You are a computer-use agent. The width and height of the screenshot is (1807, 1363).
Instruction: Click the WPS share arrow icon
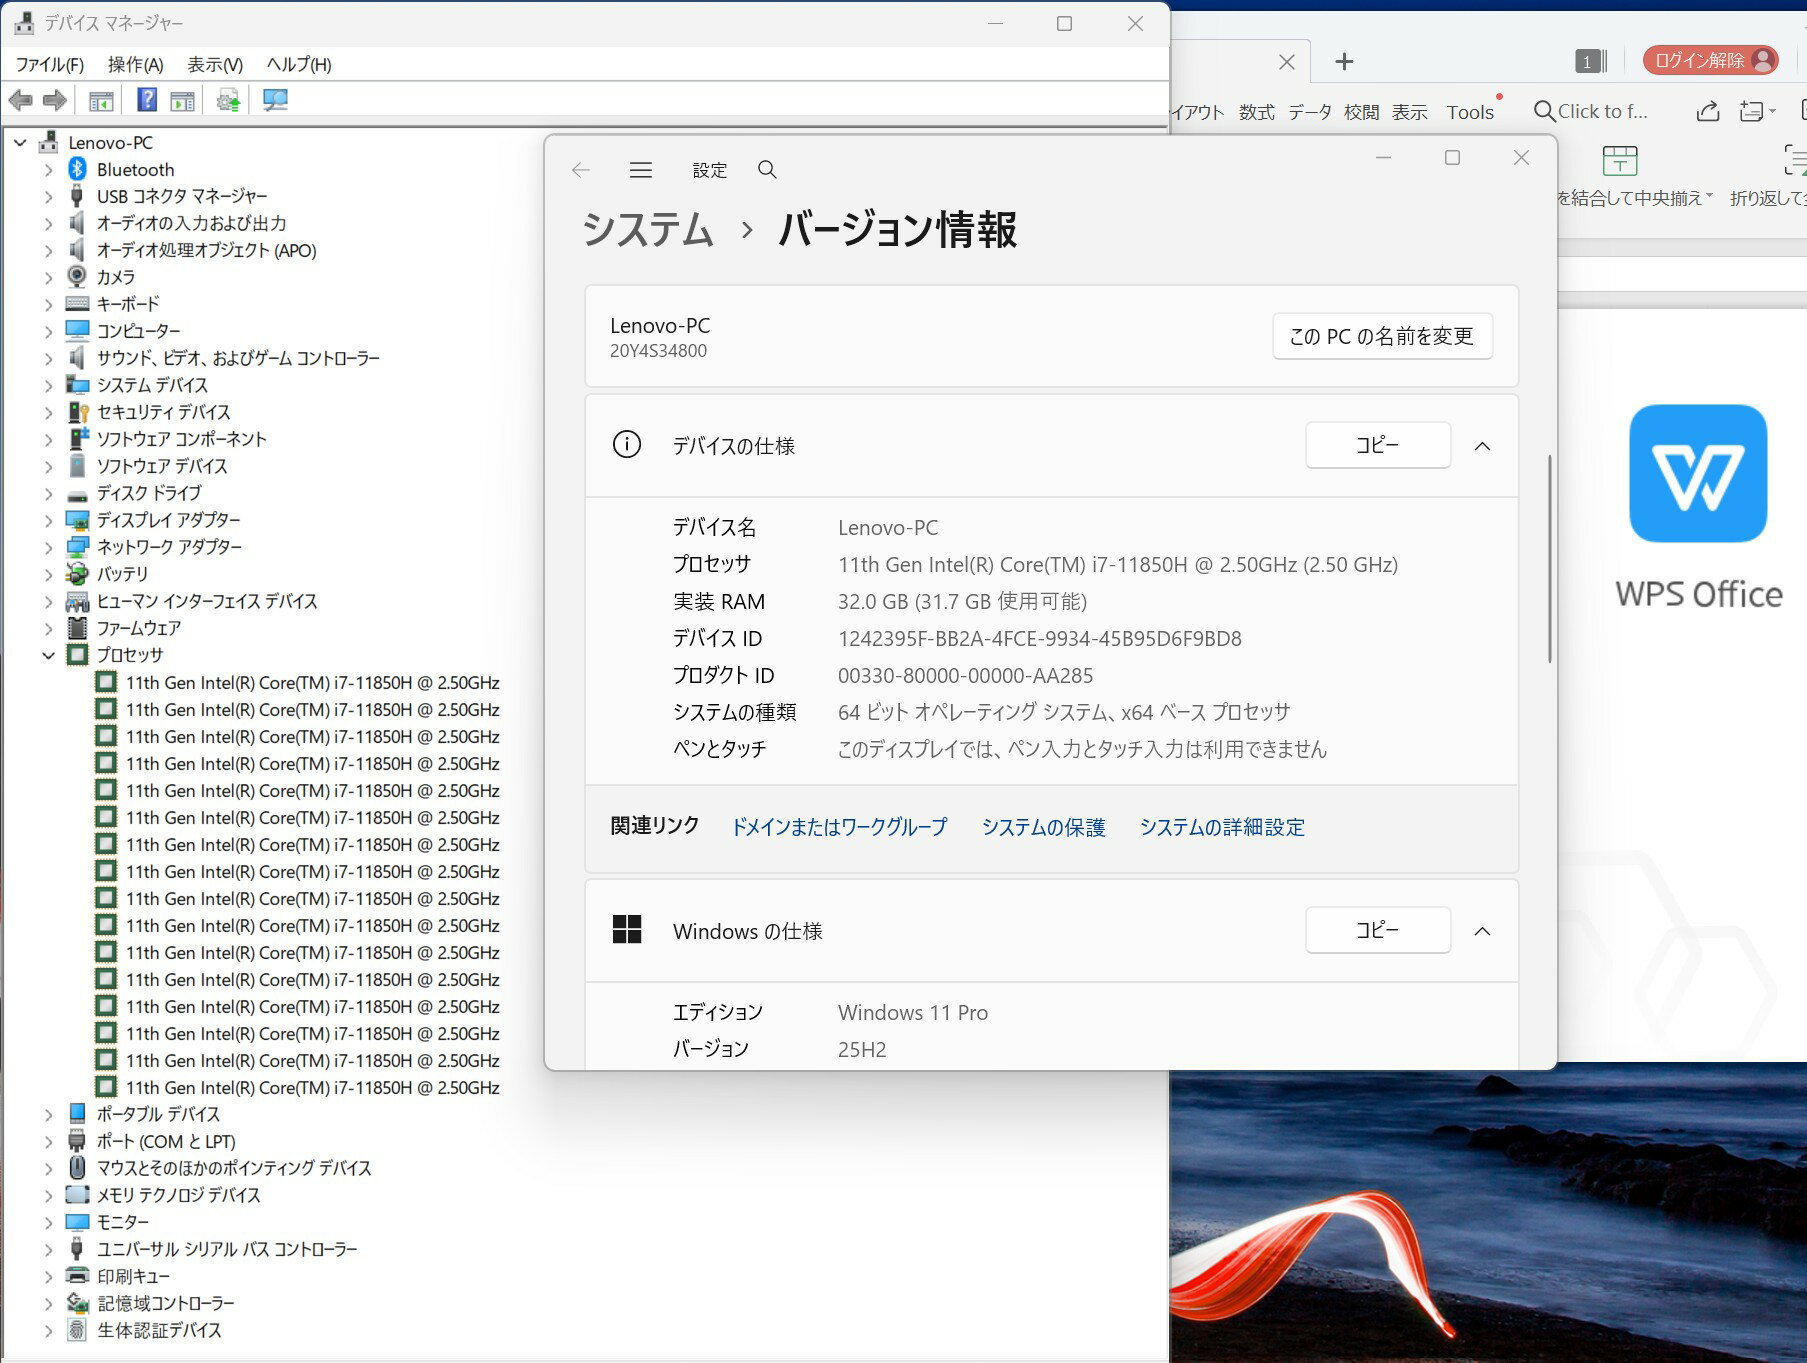(1708, 112)
